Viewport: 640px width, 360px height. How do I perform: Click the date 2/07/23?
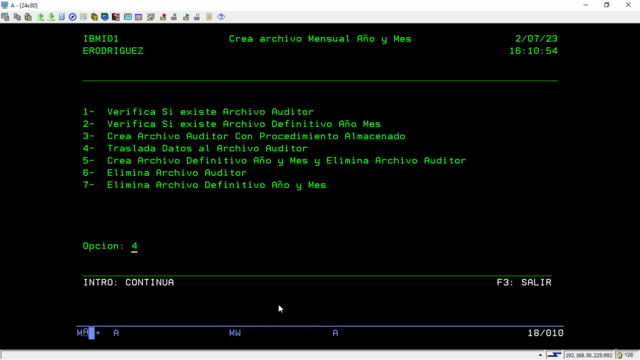[536, 39]
